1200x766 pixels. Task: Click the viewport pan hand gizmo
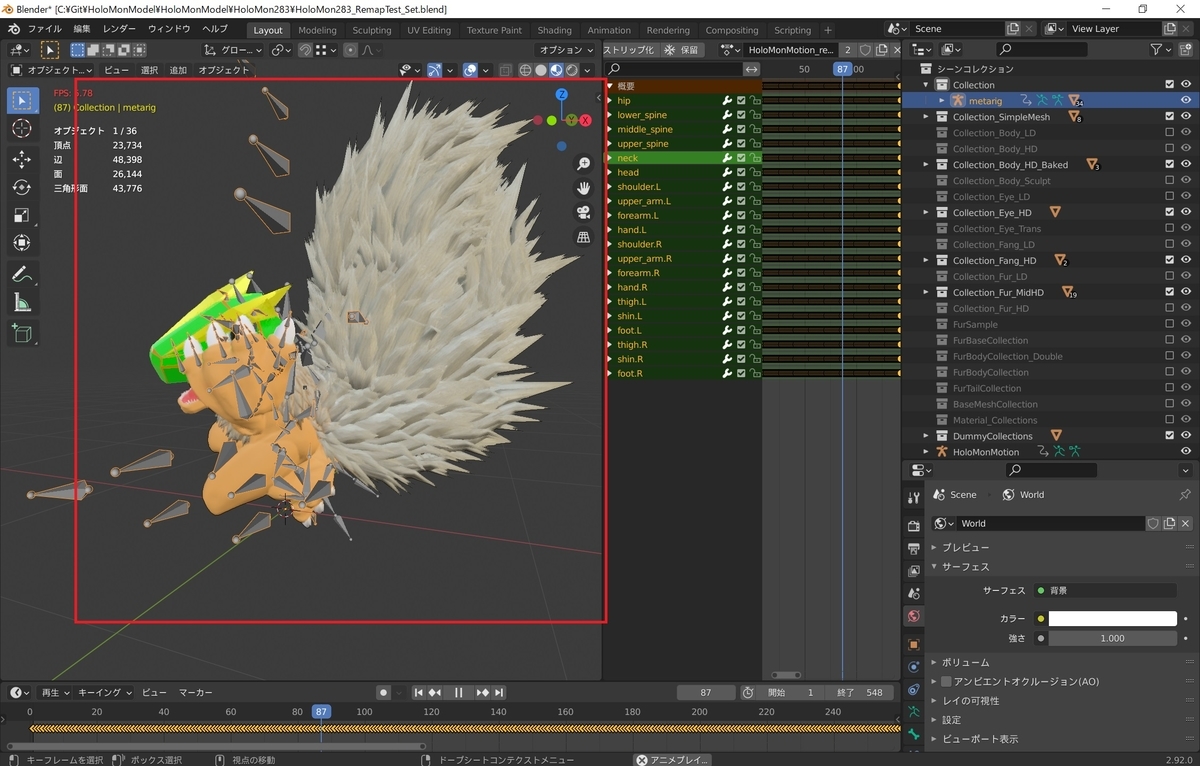[x=584, y=188]
